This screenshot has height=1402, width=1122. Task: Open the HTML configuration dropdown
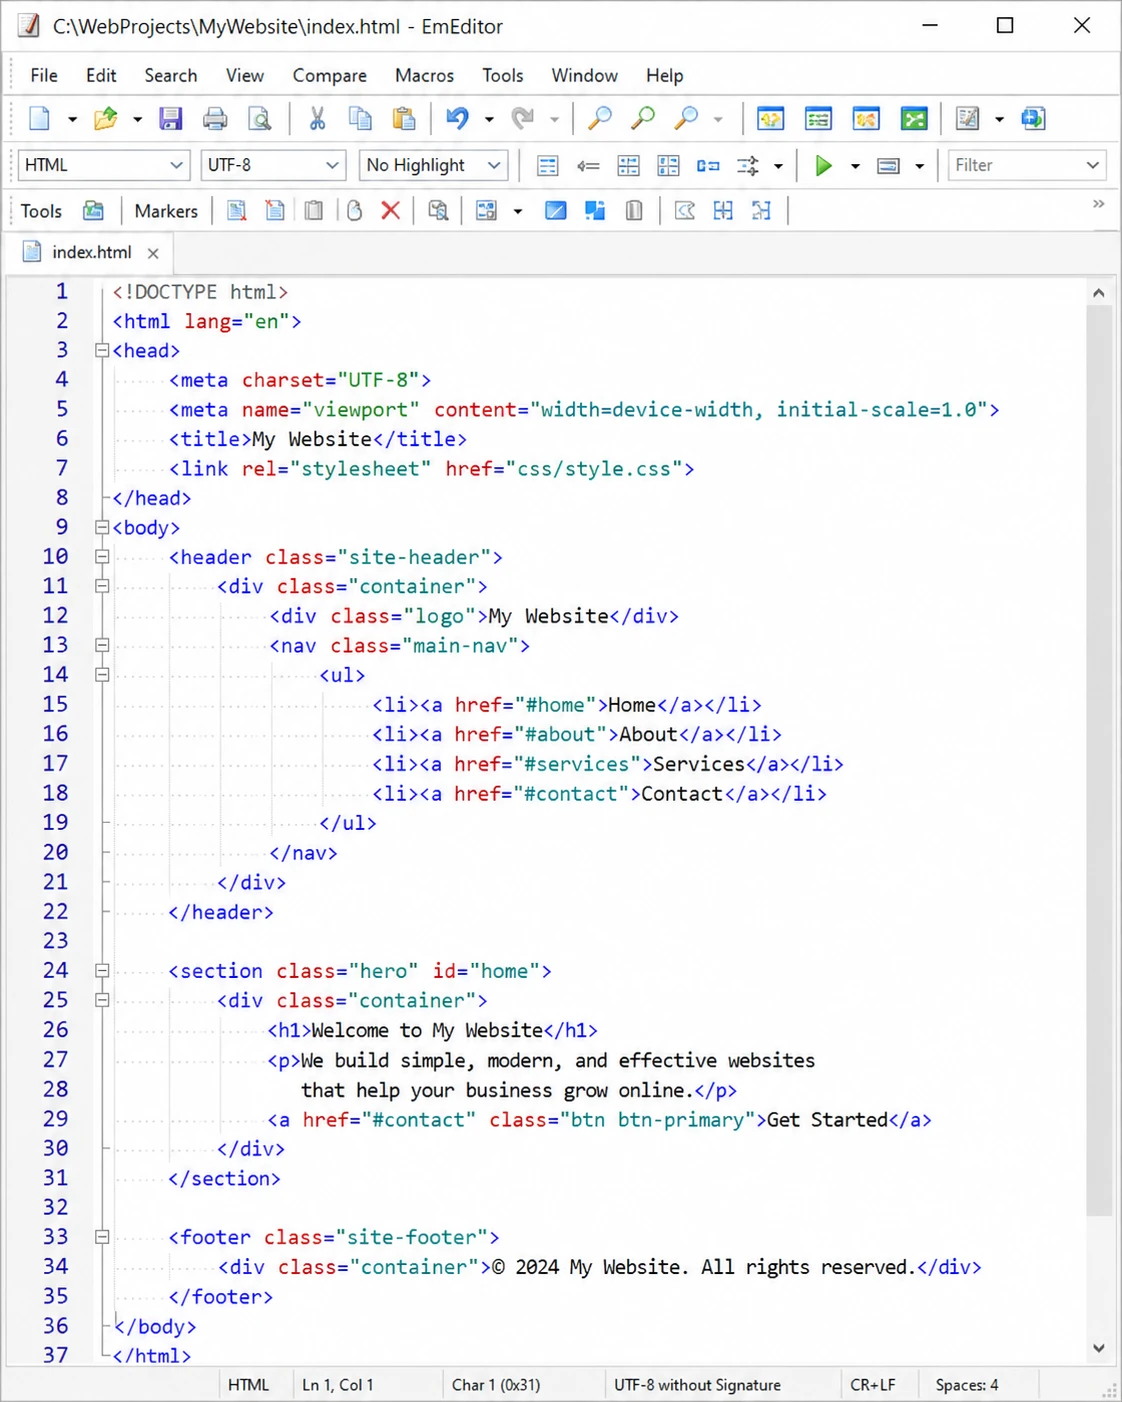coord(103,165)
